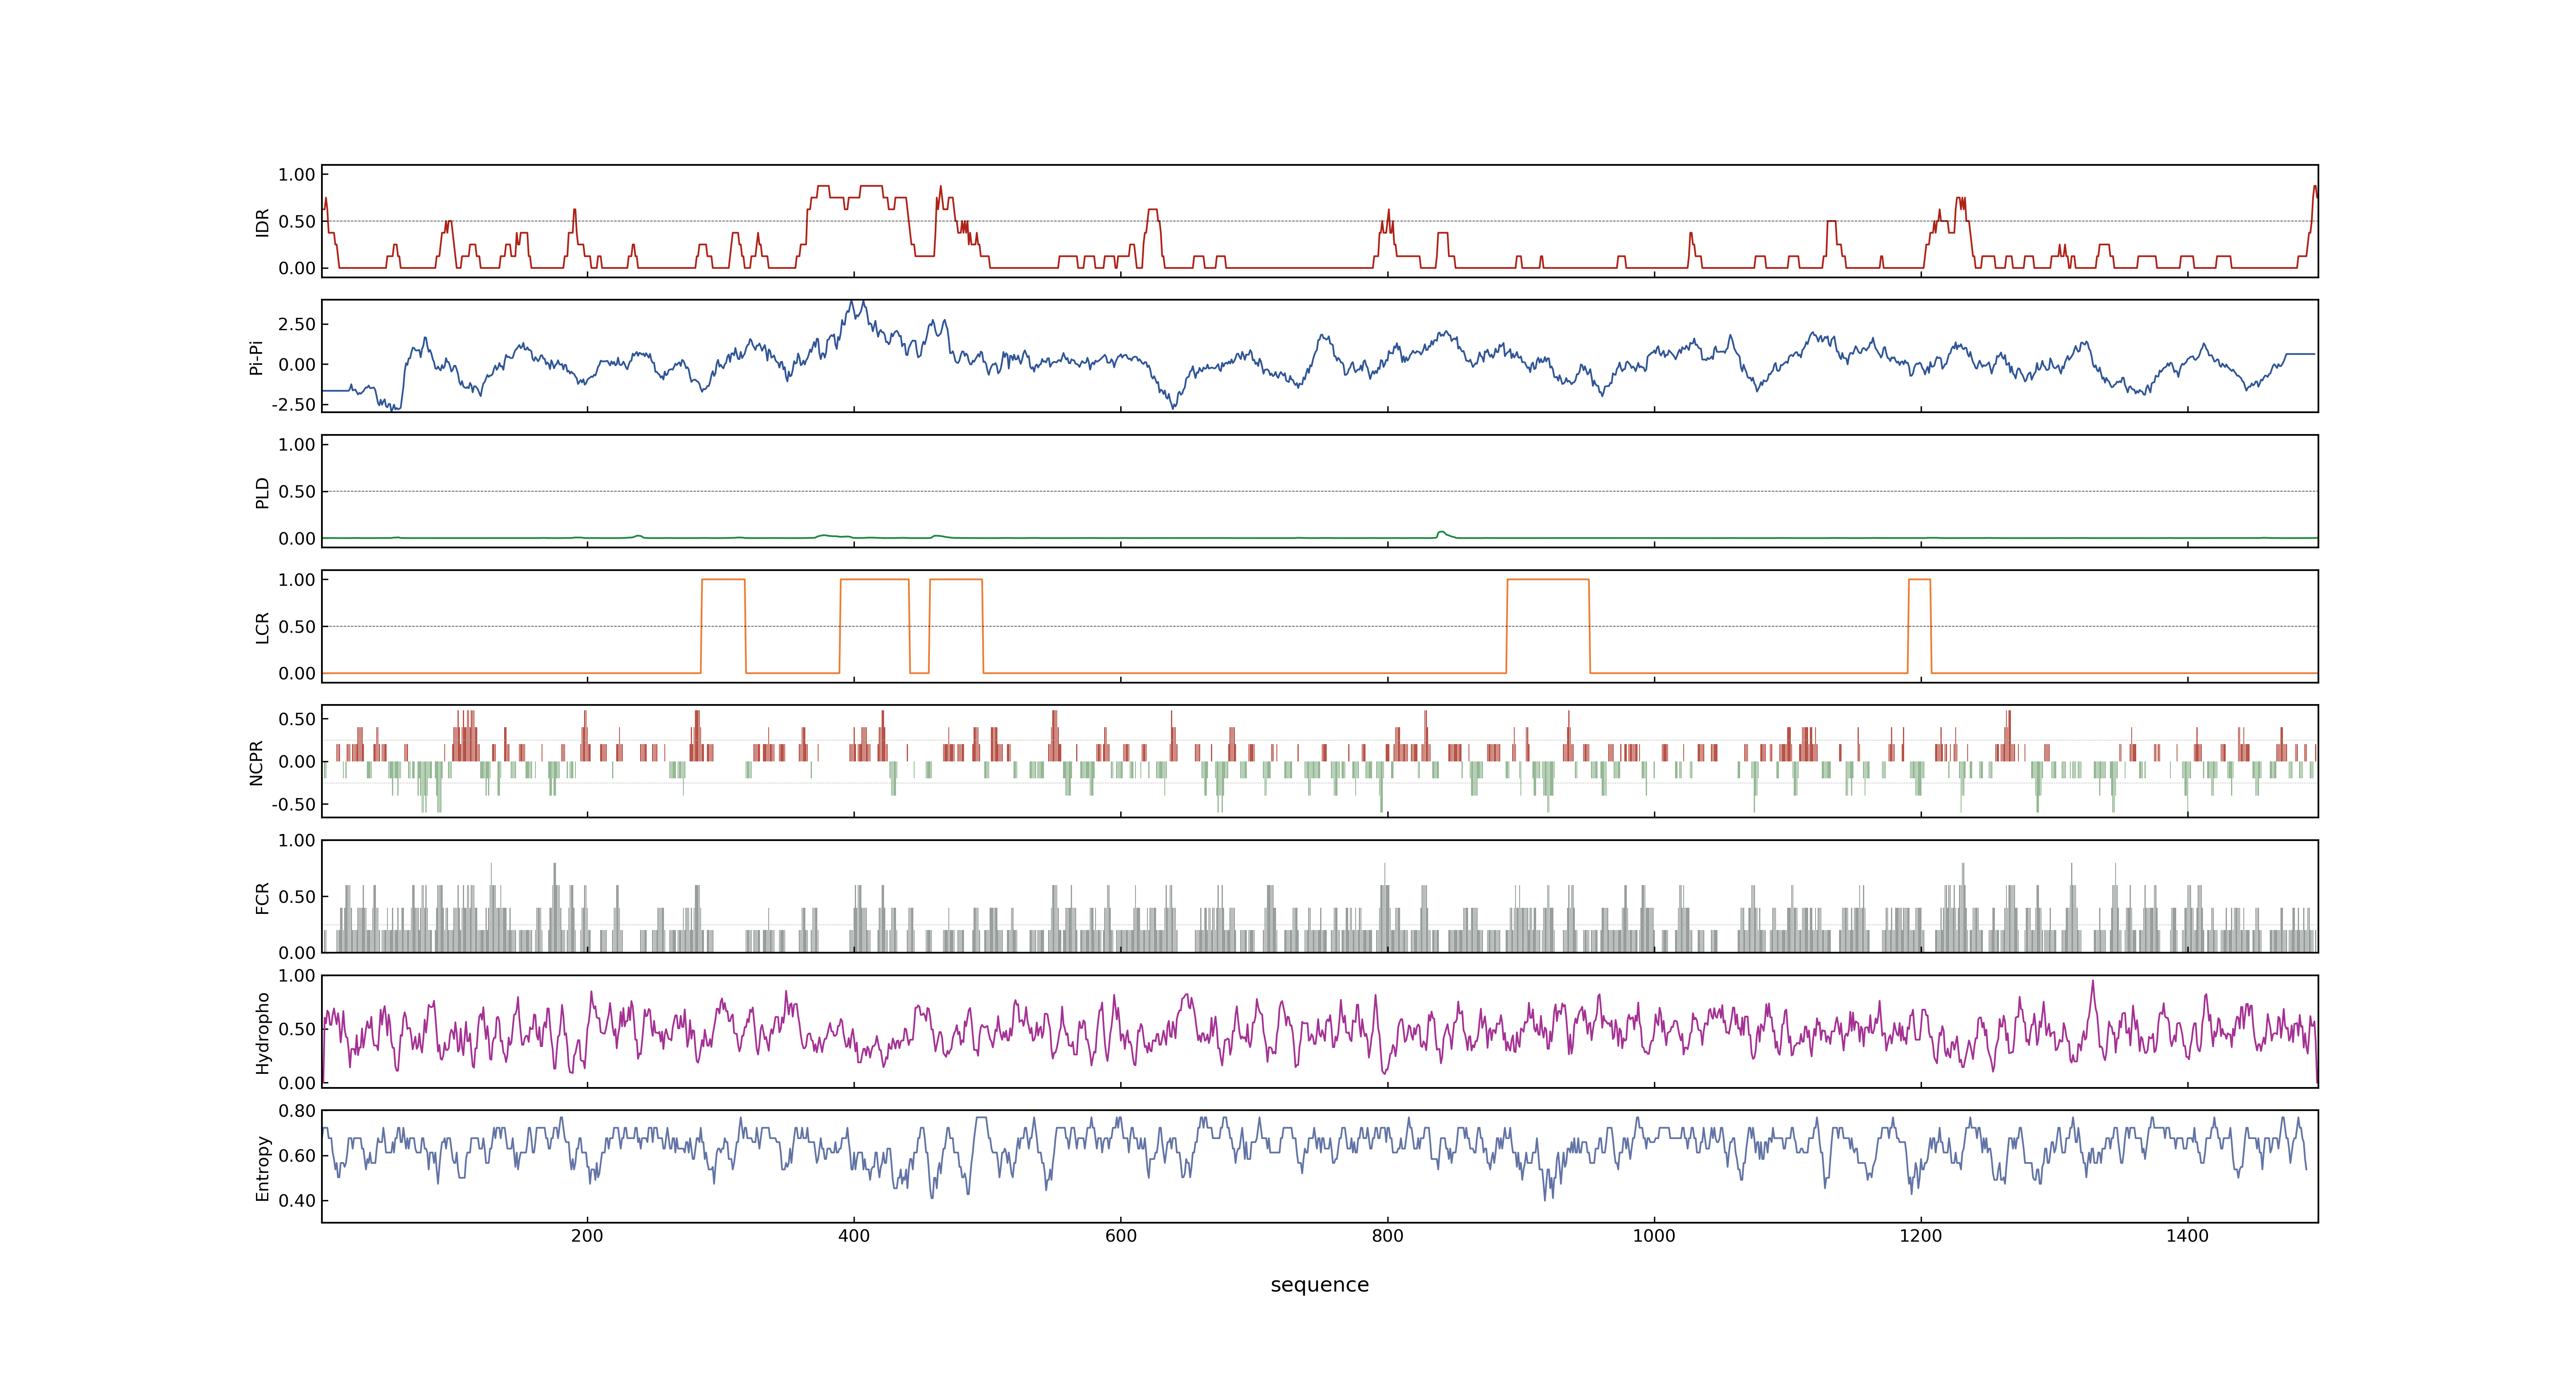Select the Entropy y-axis label

(x=262, y=1167)
